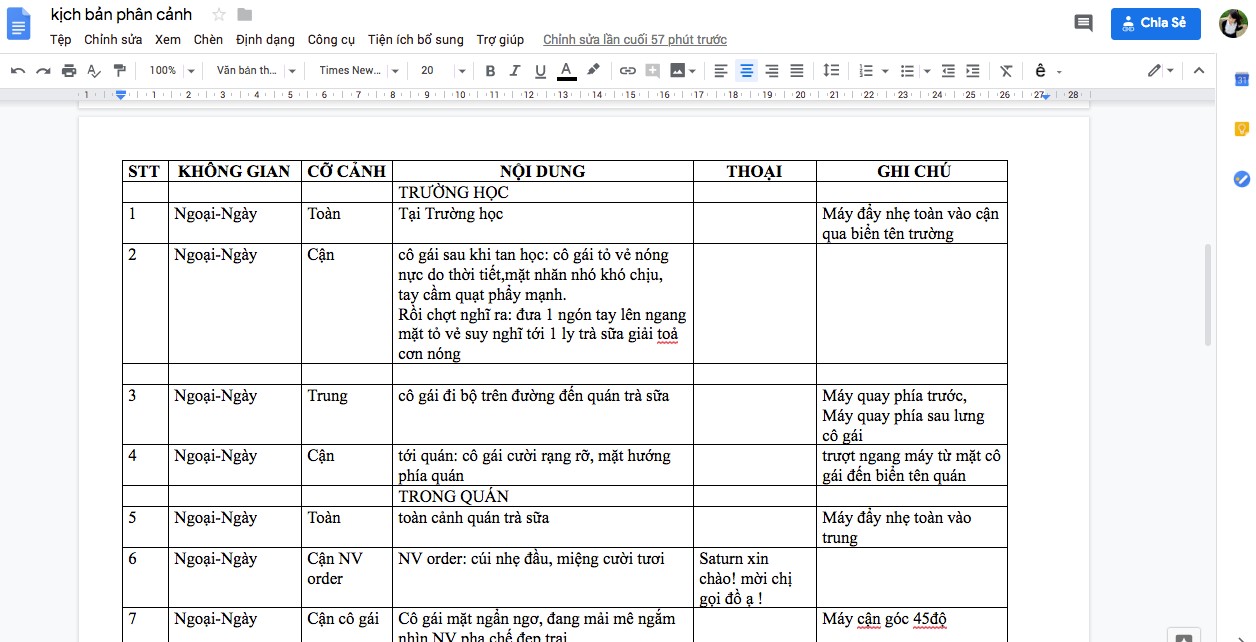Open Google Calendar side panel
Screen dimensions: 1256x642
click(1241, 79)
